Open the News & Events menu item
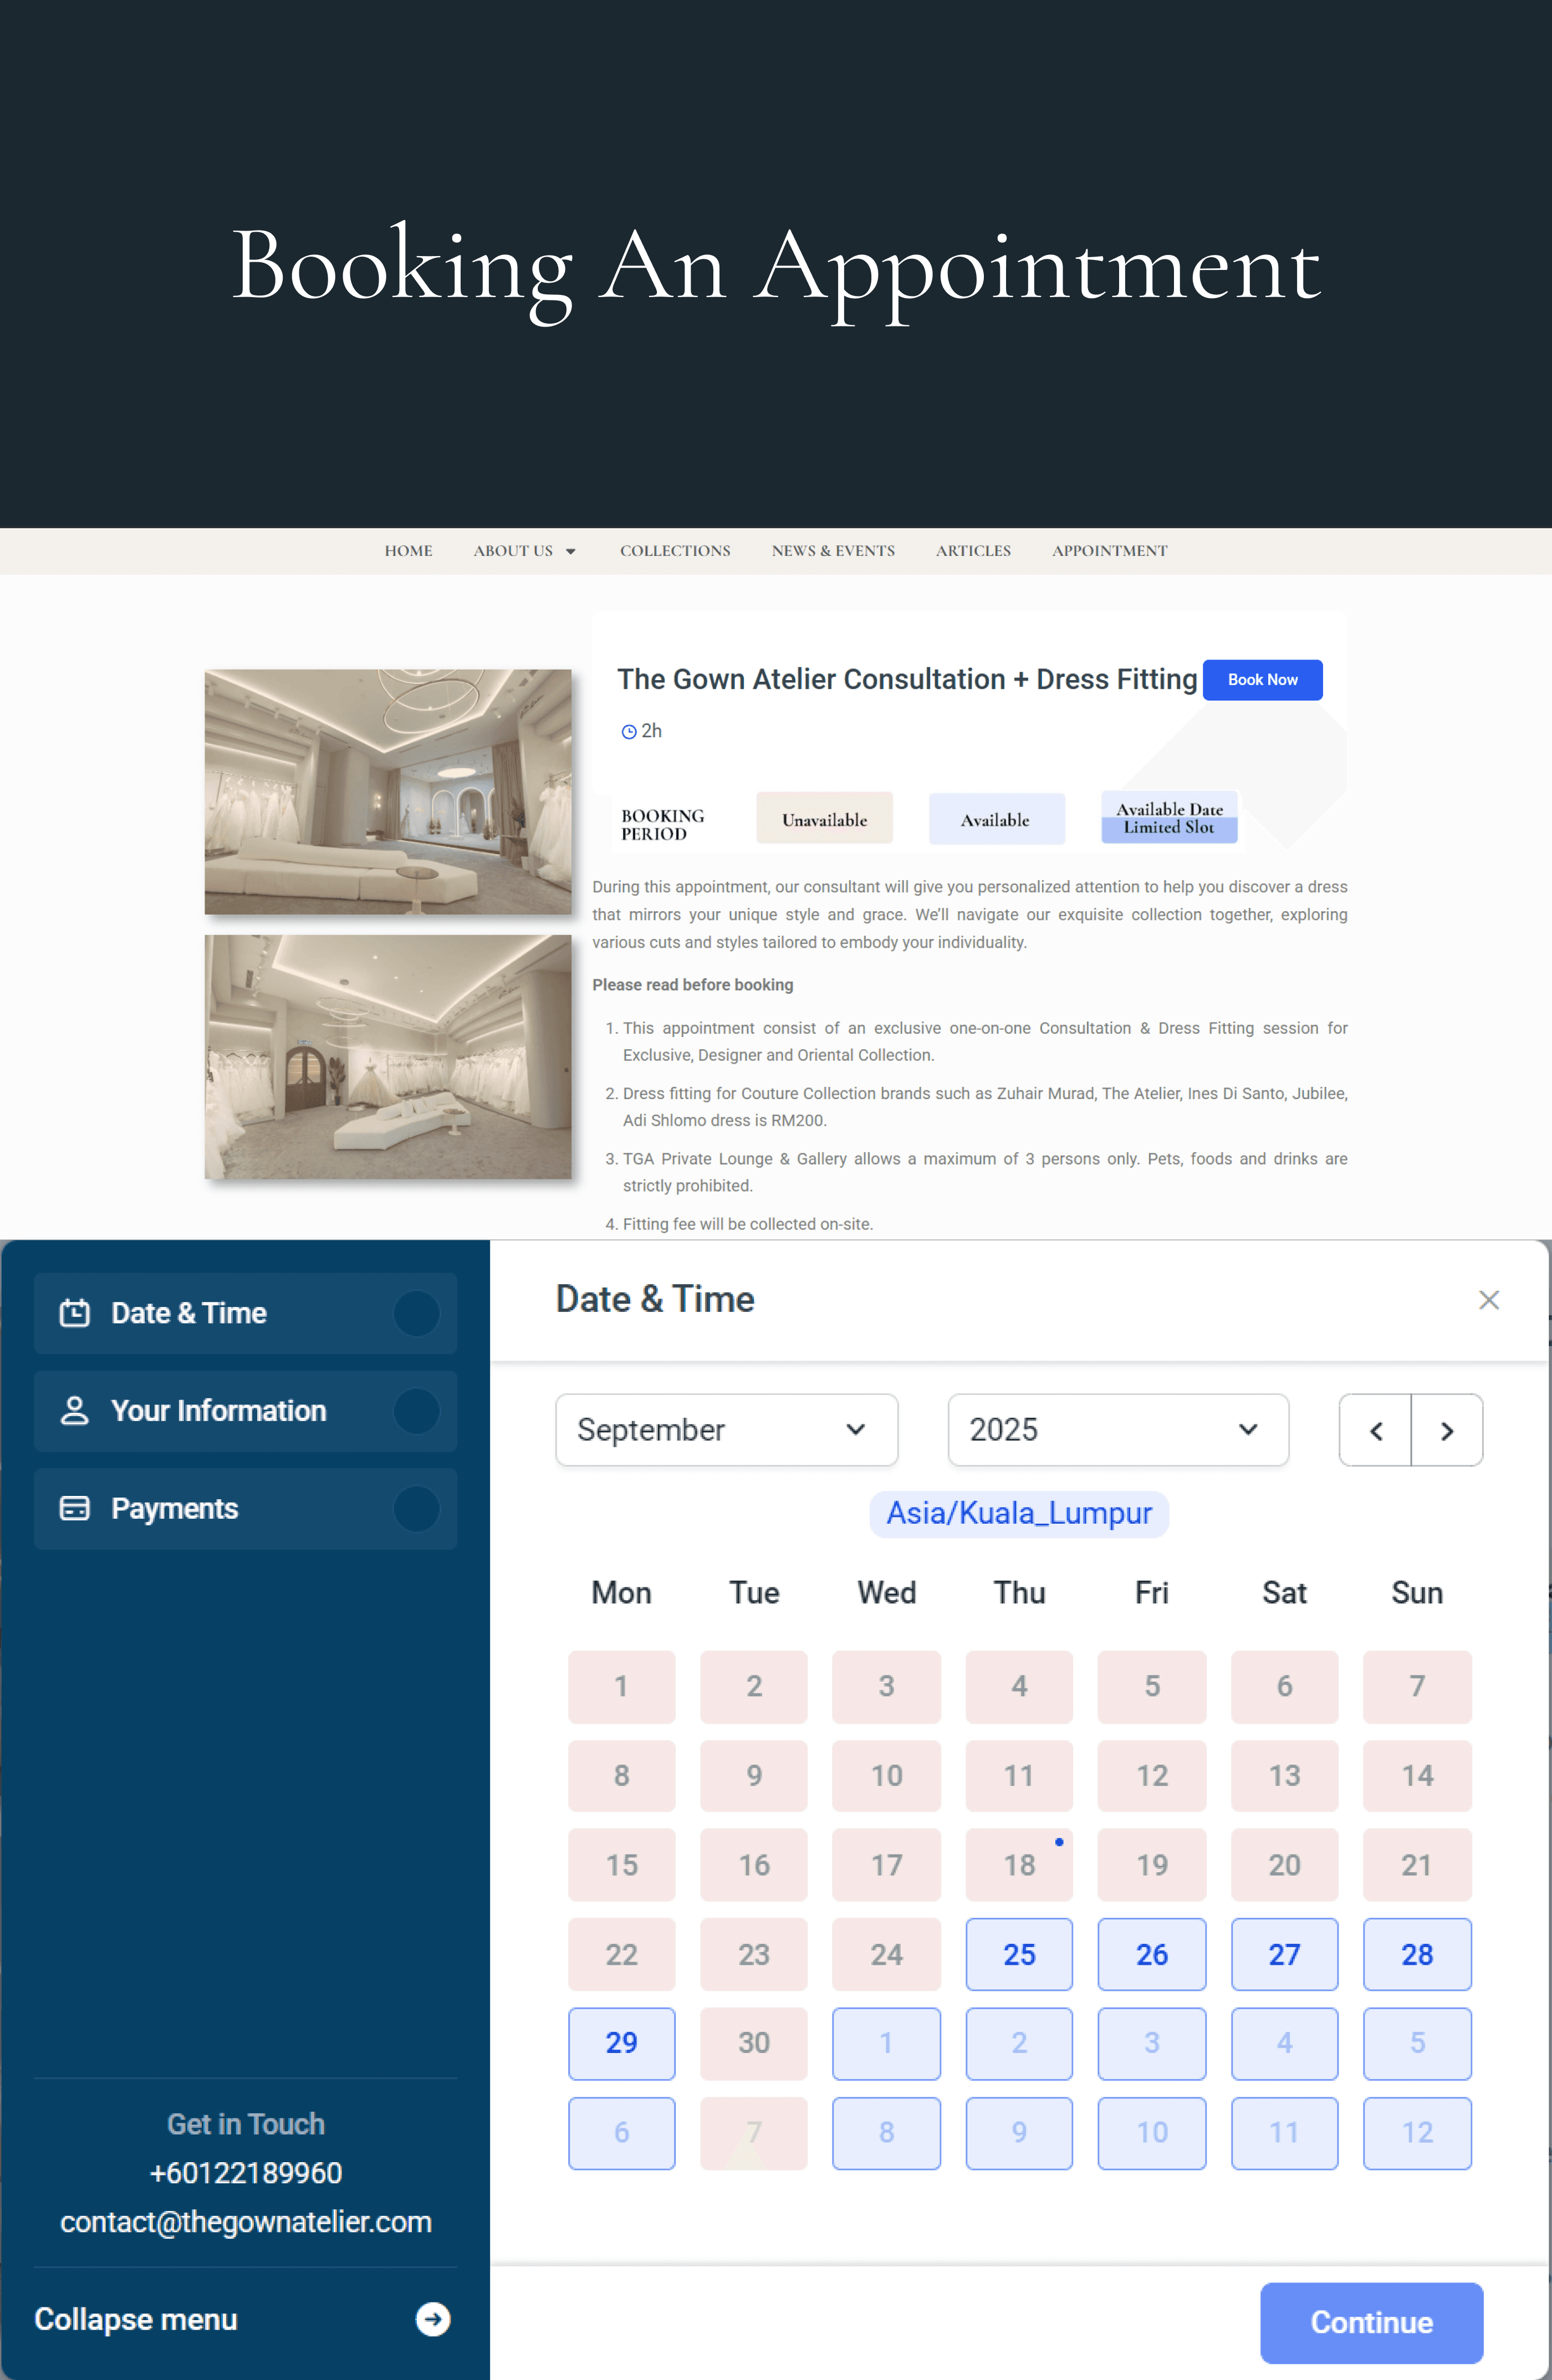The image size is (1552, 2380). 833,551
